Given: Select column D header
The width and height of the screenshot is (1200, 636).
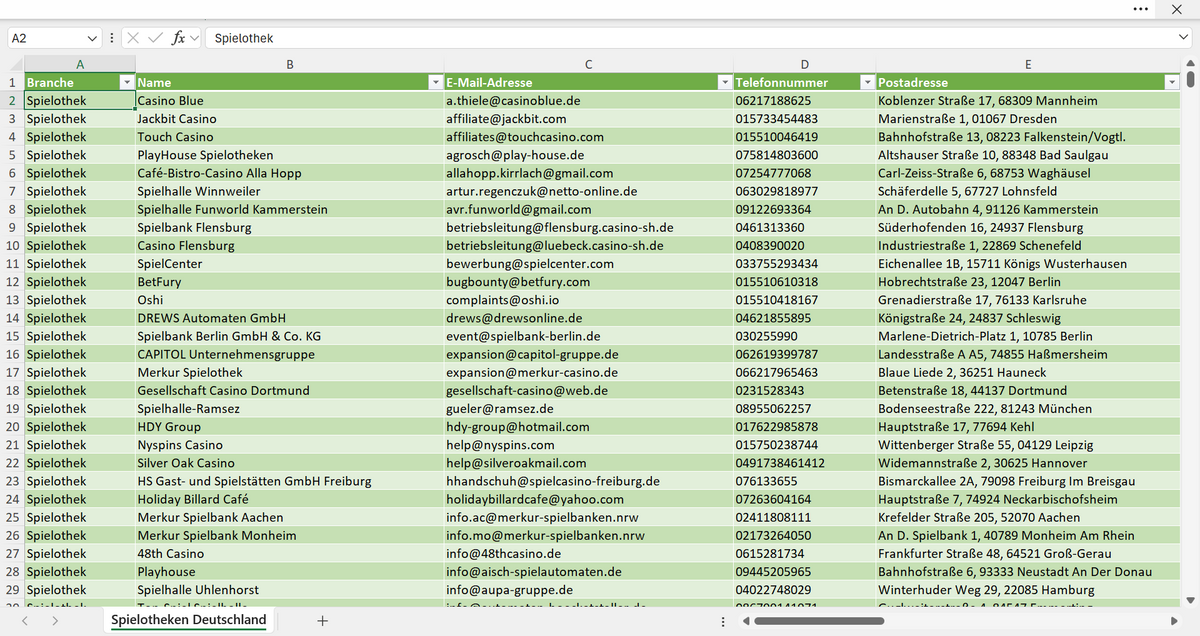Looking at the screenshot, I should (x=805, y=64).
